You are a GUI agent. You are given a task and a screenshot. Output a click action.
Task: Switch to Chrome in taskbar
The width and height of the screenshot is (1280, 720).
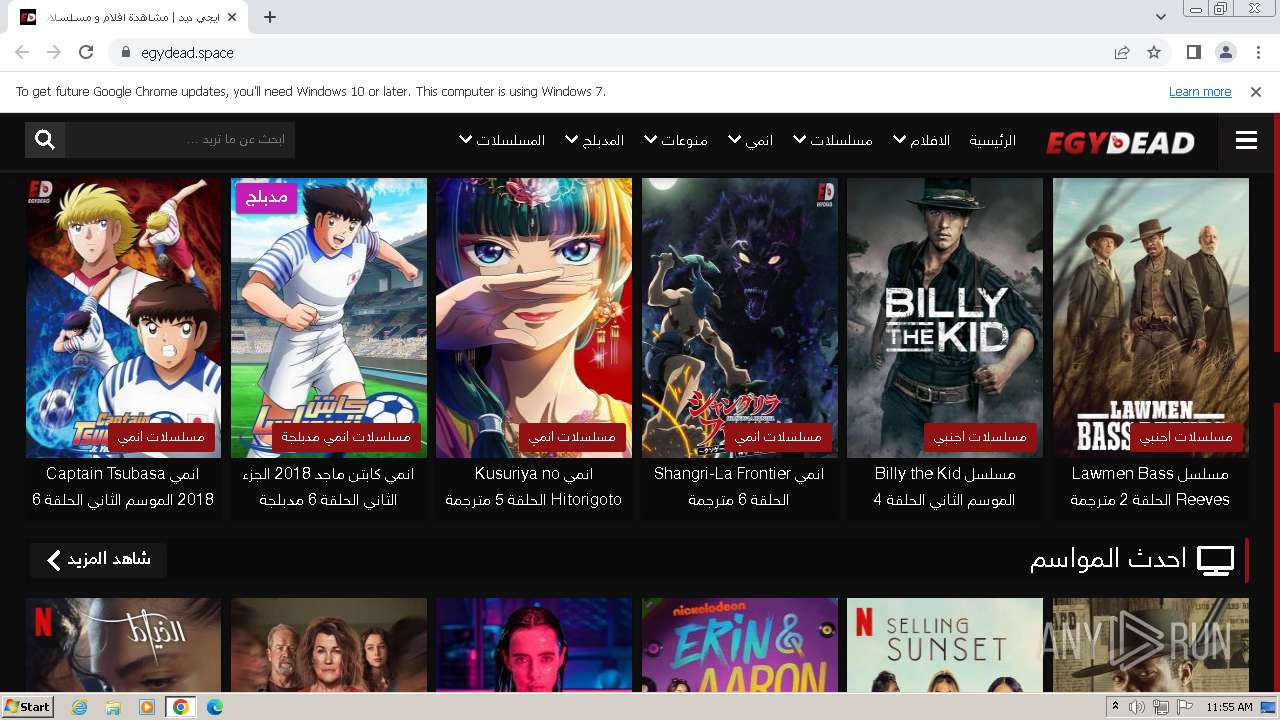coord(180,706)
